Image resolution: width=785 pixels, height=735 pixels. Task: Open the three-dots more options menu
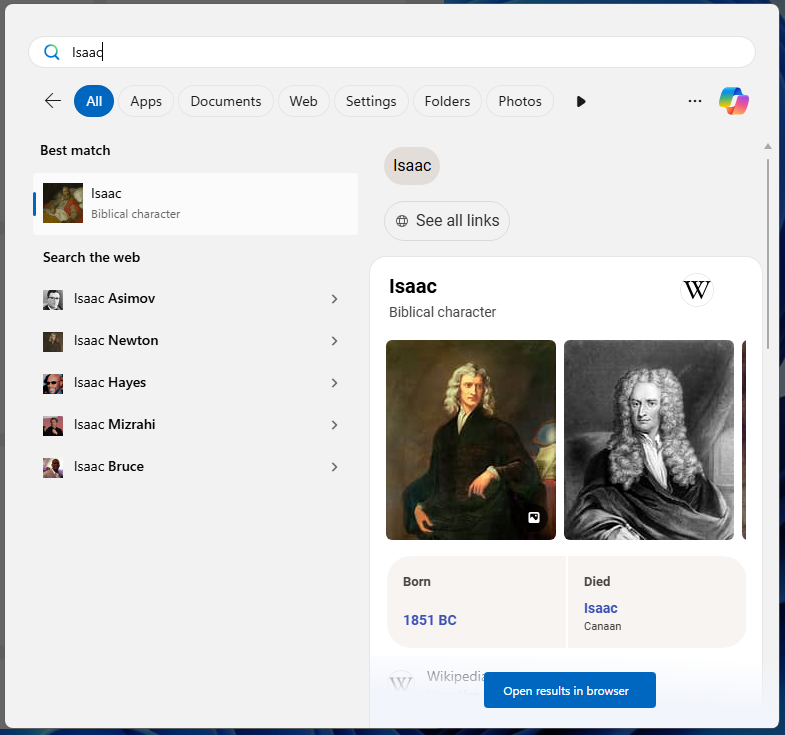pos(695,101)
